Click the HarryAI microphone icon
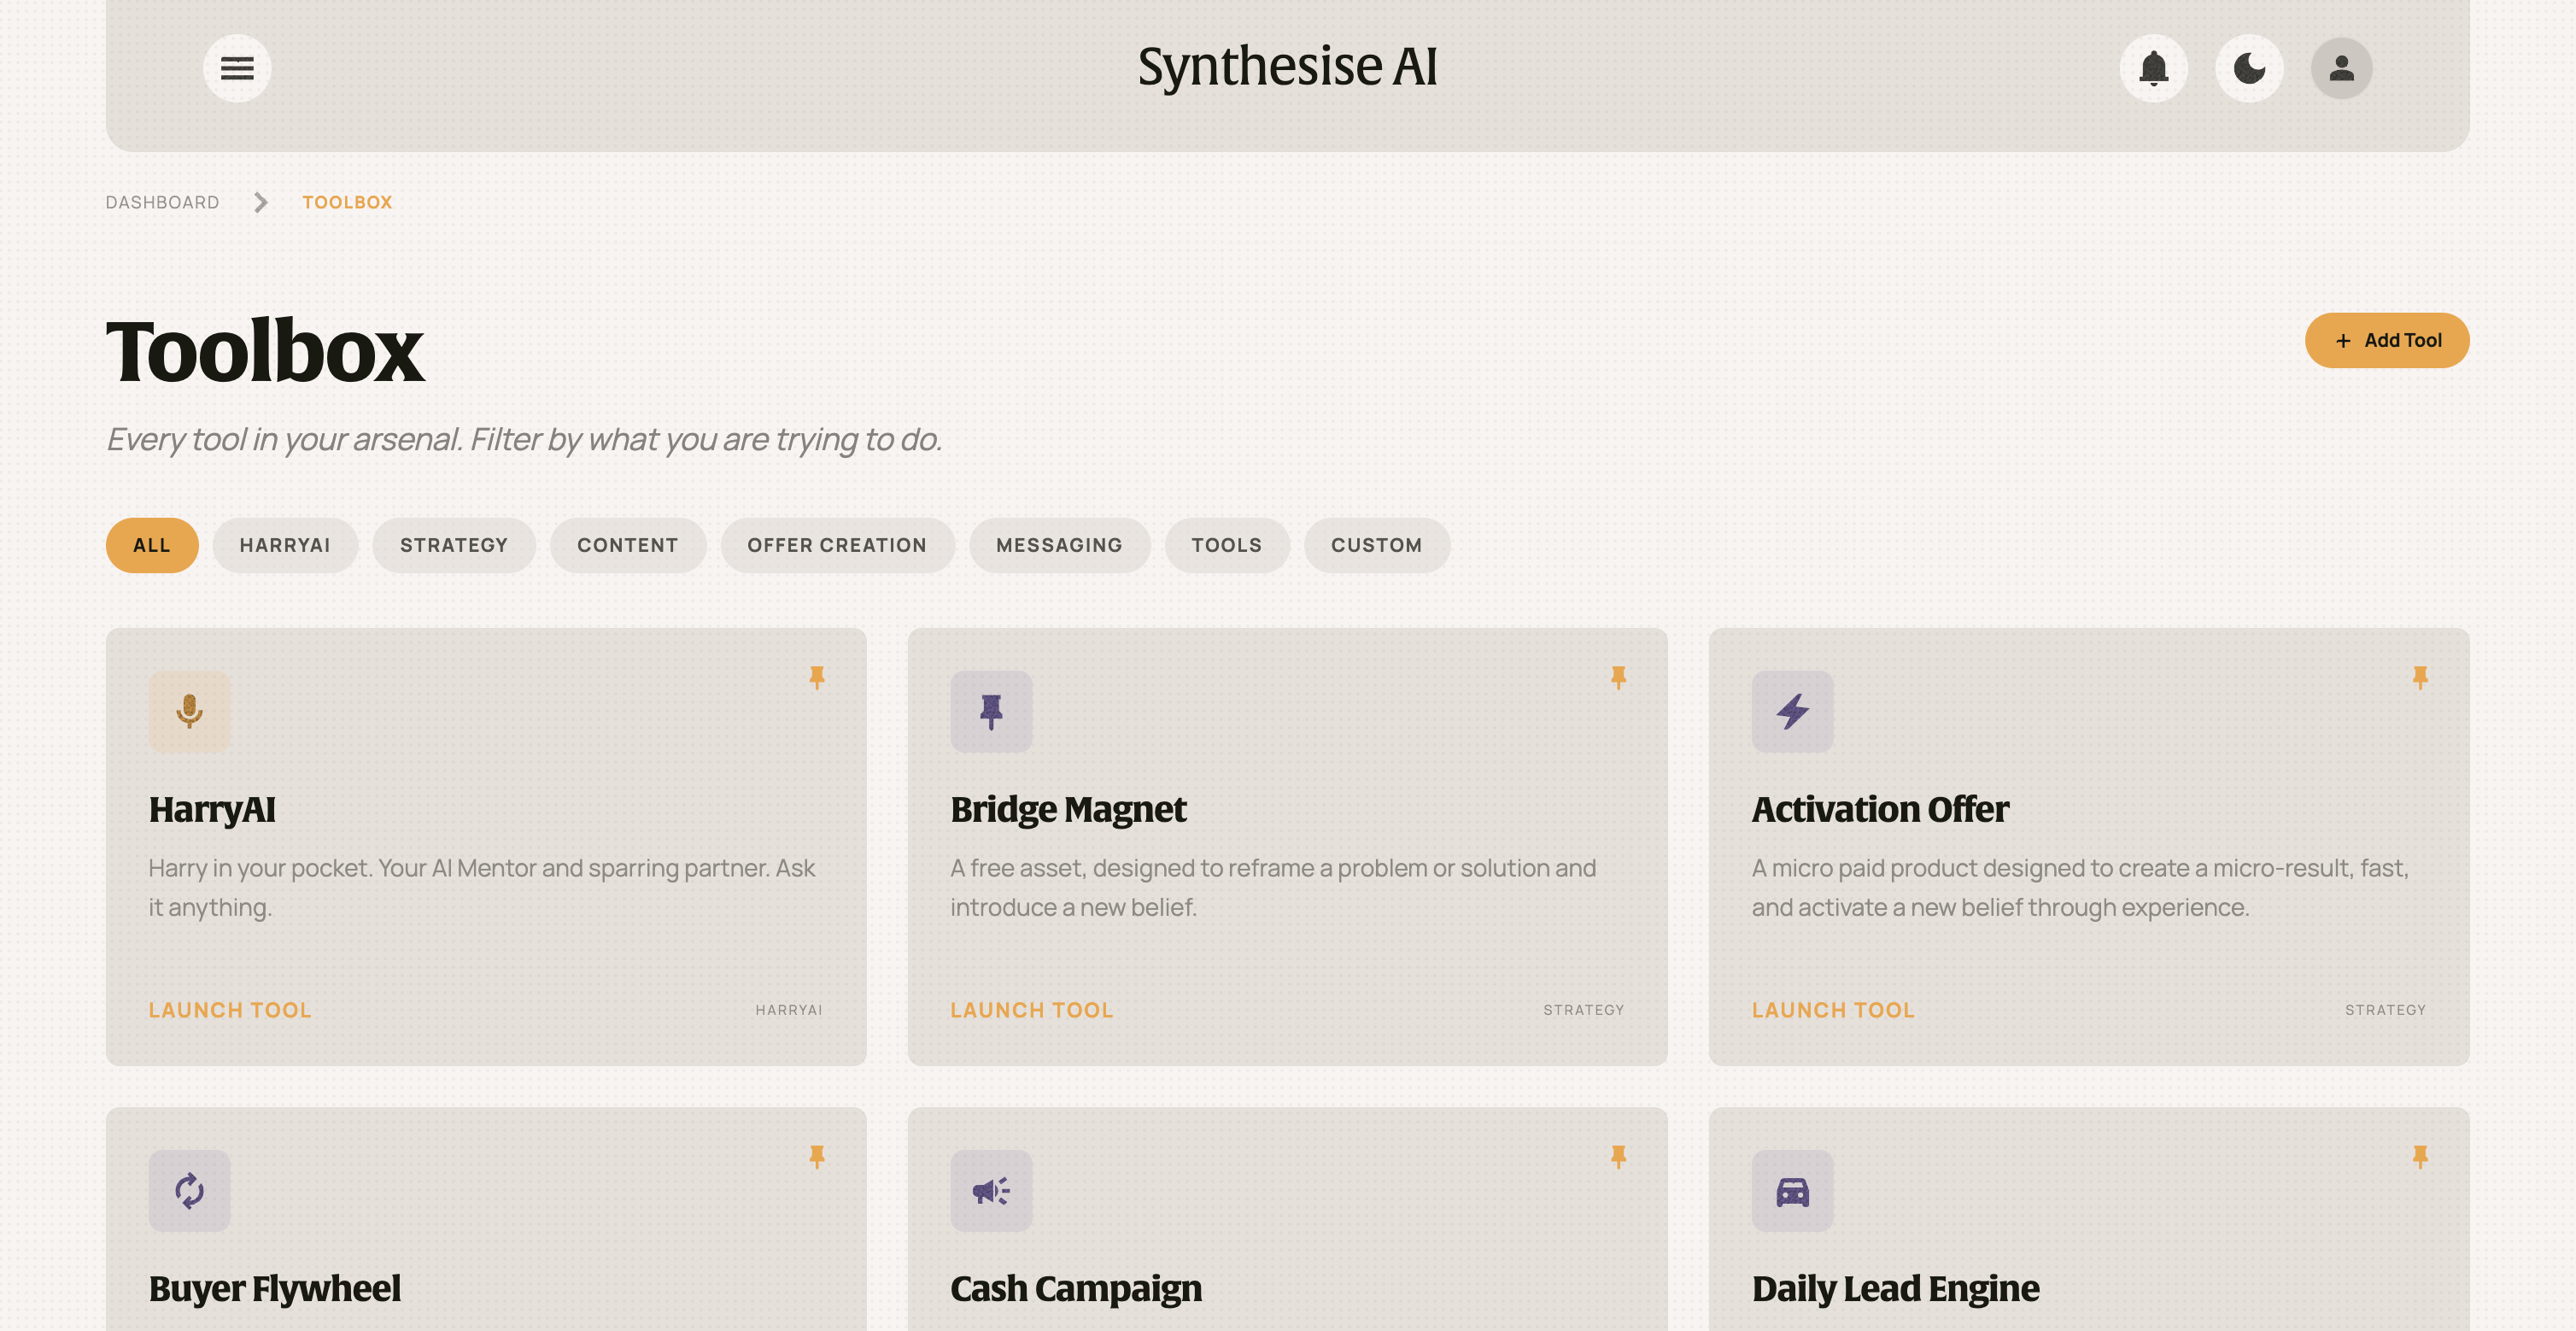This screenshot has width=2576, height=1331. coord(190,711)
